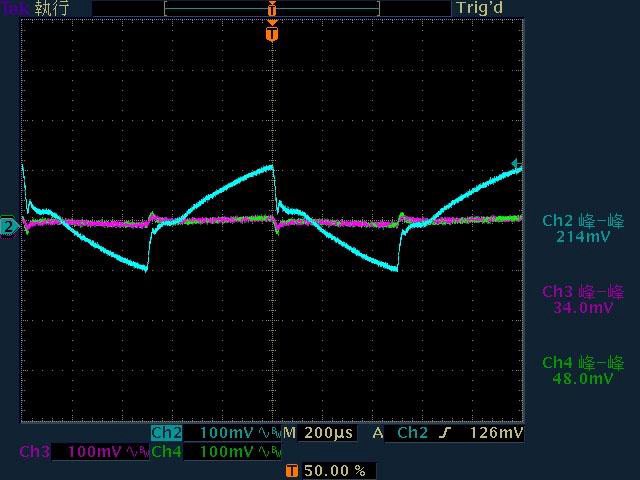640x480 pixels.
Task: Click the orange T icon beside 50.00 %
Action: (x=291, y=470)
